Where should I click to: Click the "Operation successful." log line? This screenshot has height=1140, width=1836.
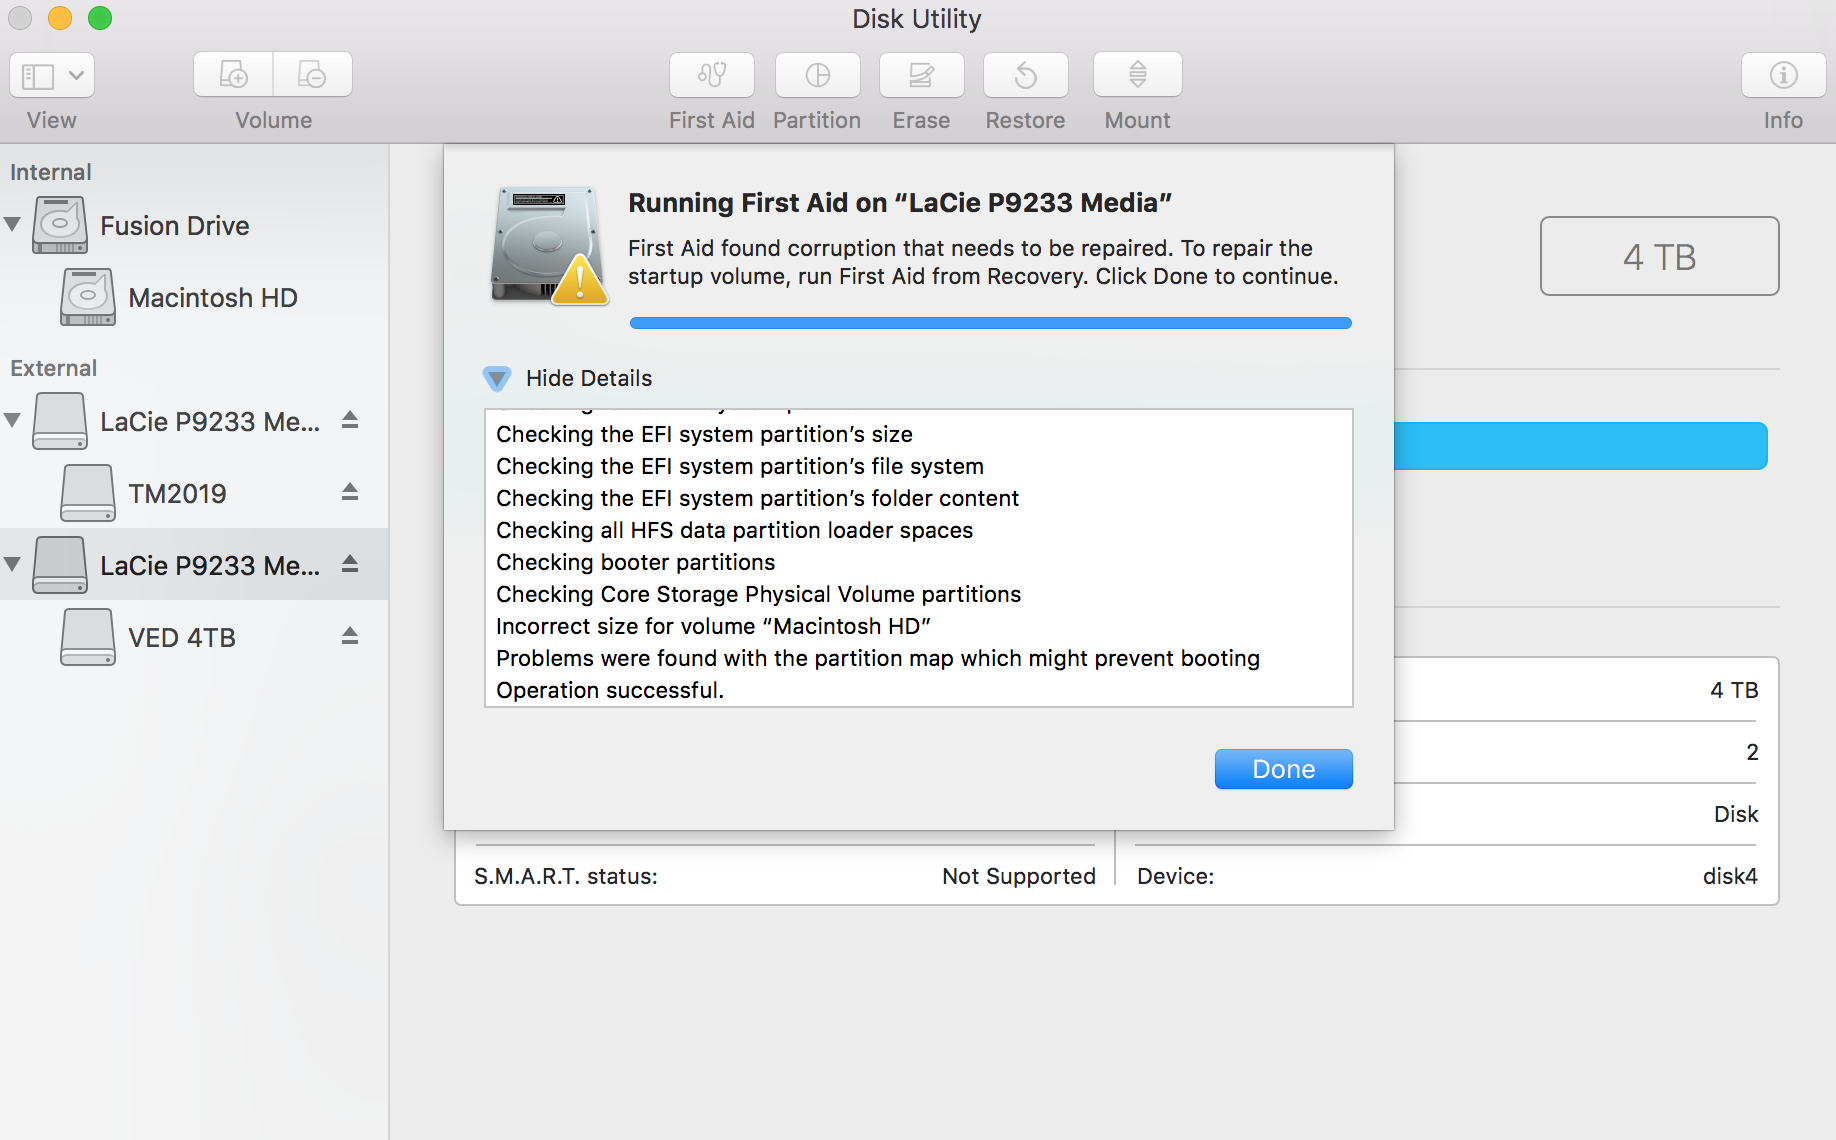tap(610, 690)
